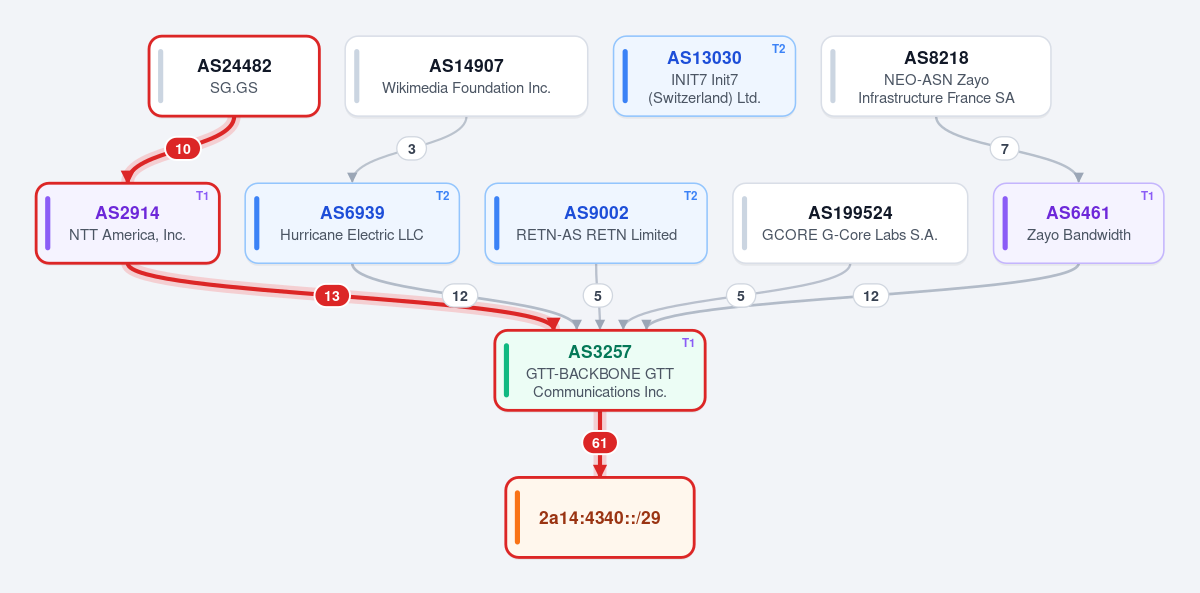The width and height of the screenshot is (1200, 593).
Task: Select the AS14907 Wikimedia Foundation node
Action: pos(466,76)
